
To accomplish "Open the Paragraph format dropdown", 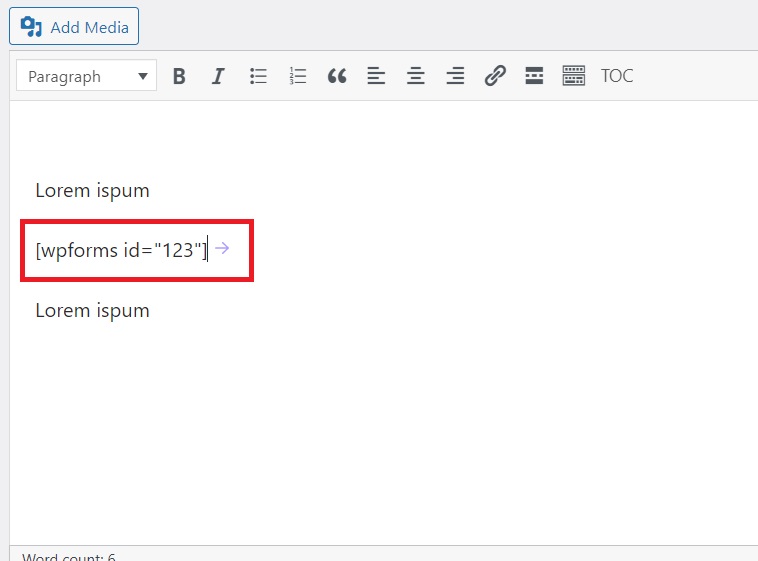I will click(87, 76).
